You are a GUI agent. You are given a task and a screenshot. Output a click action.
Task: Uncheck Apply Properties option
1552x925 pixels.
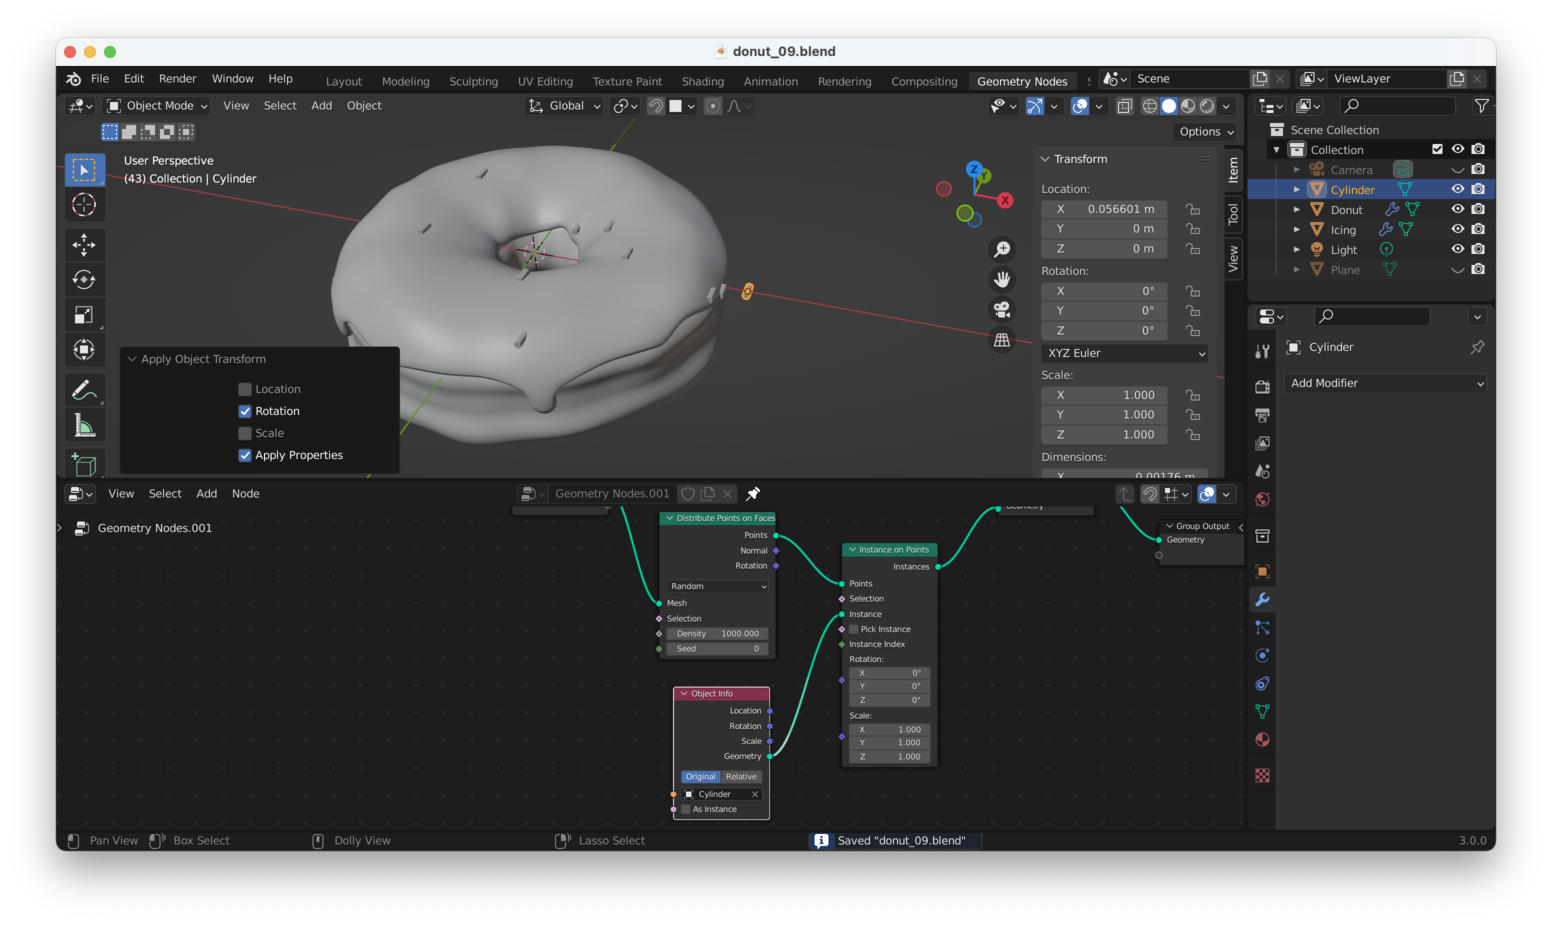coord(245,455)
